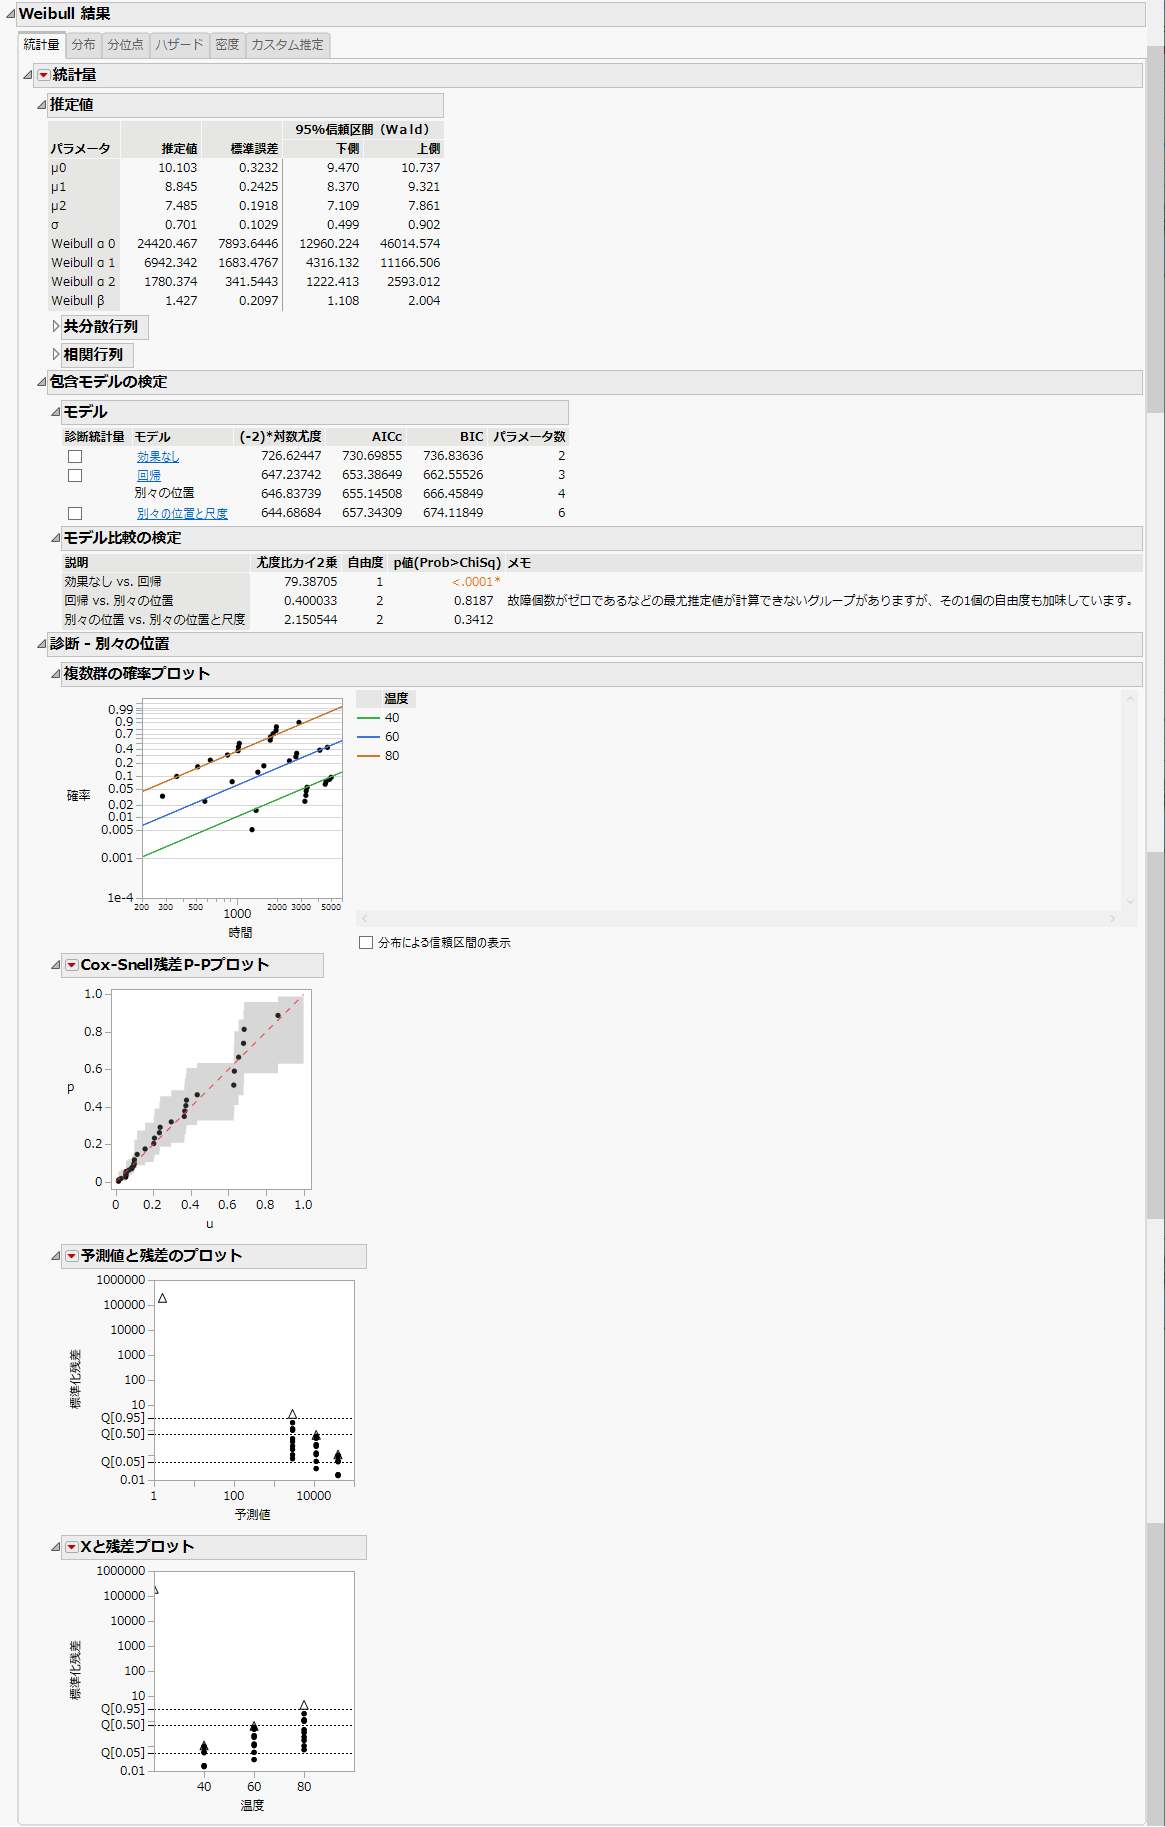This screenshot has width=1165, height=1827.
Task: Collapse the モデル table section
Action: tap(56, 412)
